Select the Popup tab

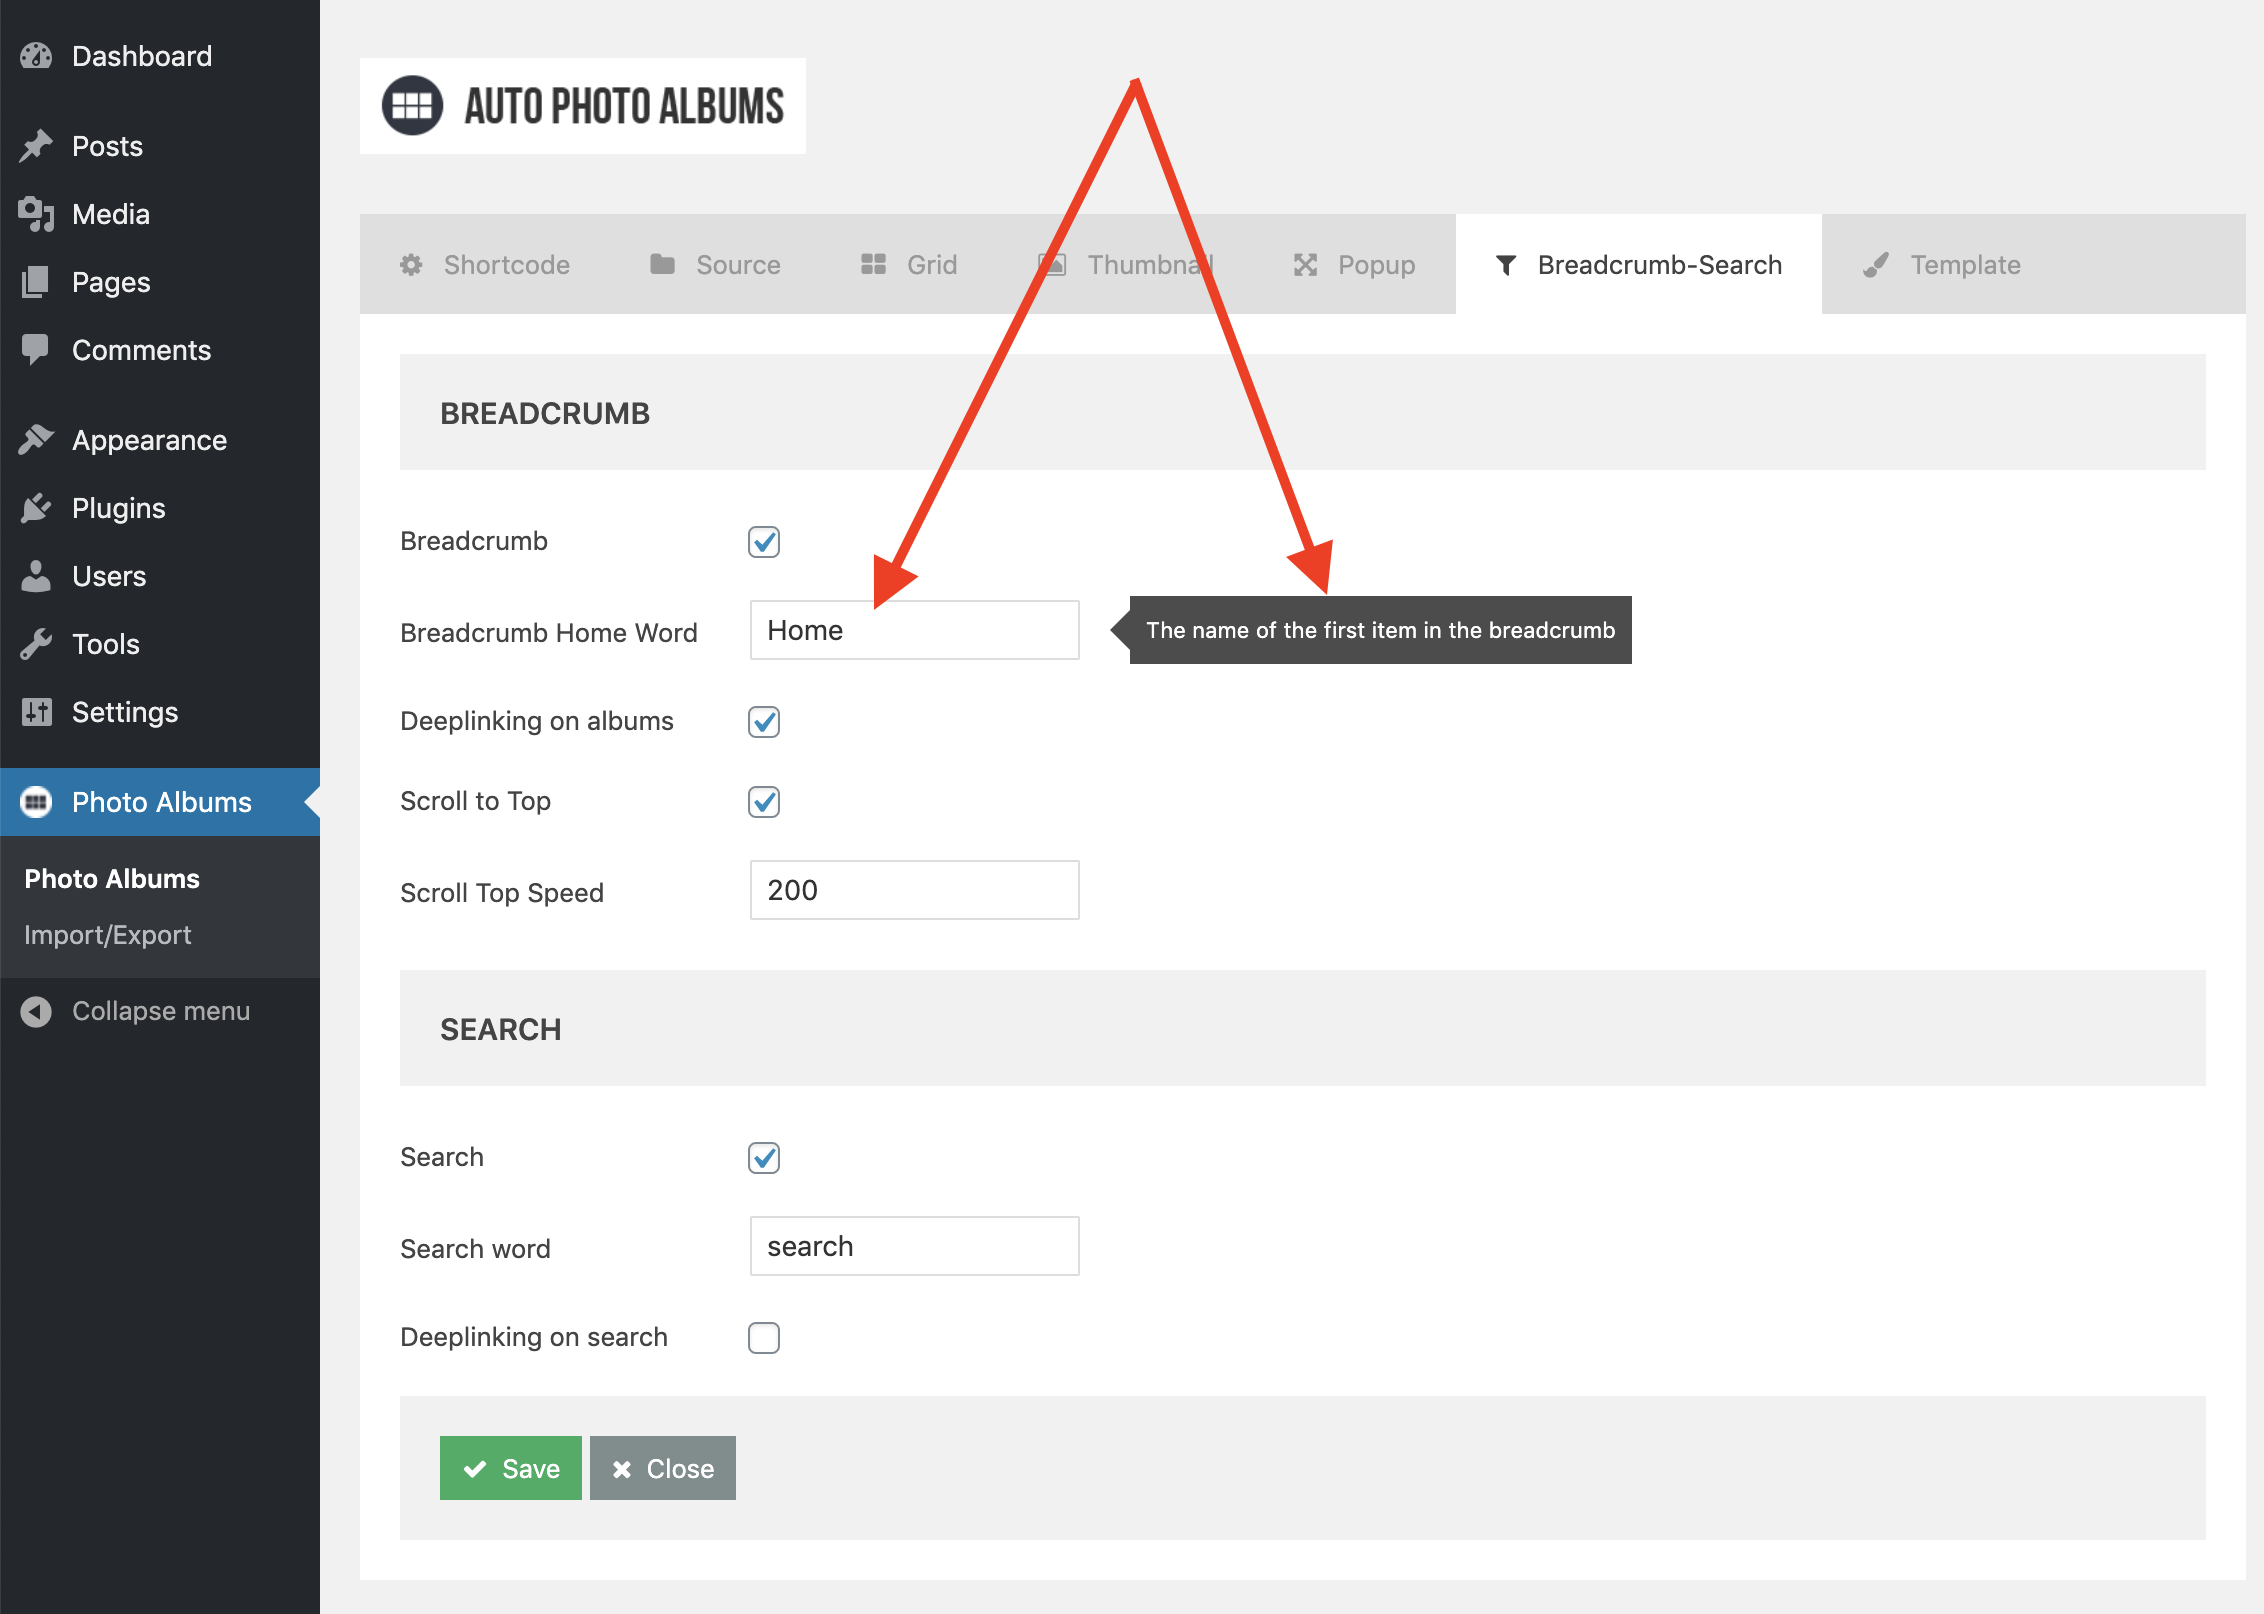click(x=1354, y=265)
